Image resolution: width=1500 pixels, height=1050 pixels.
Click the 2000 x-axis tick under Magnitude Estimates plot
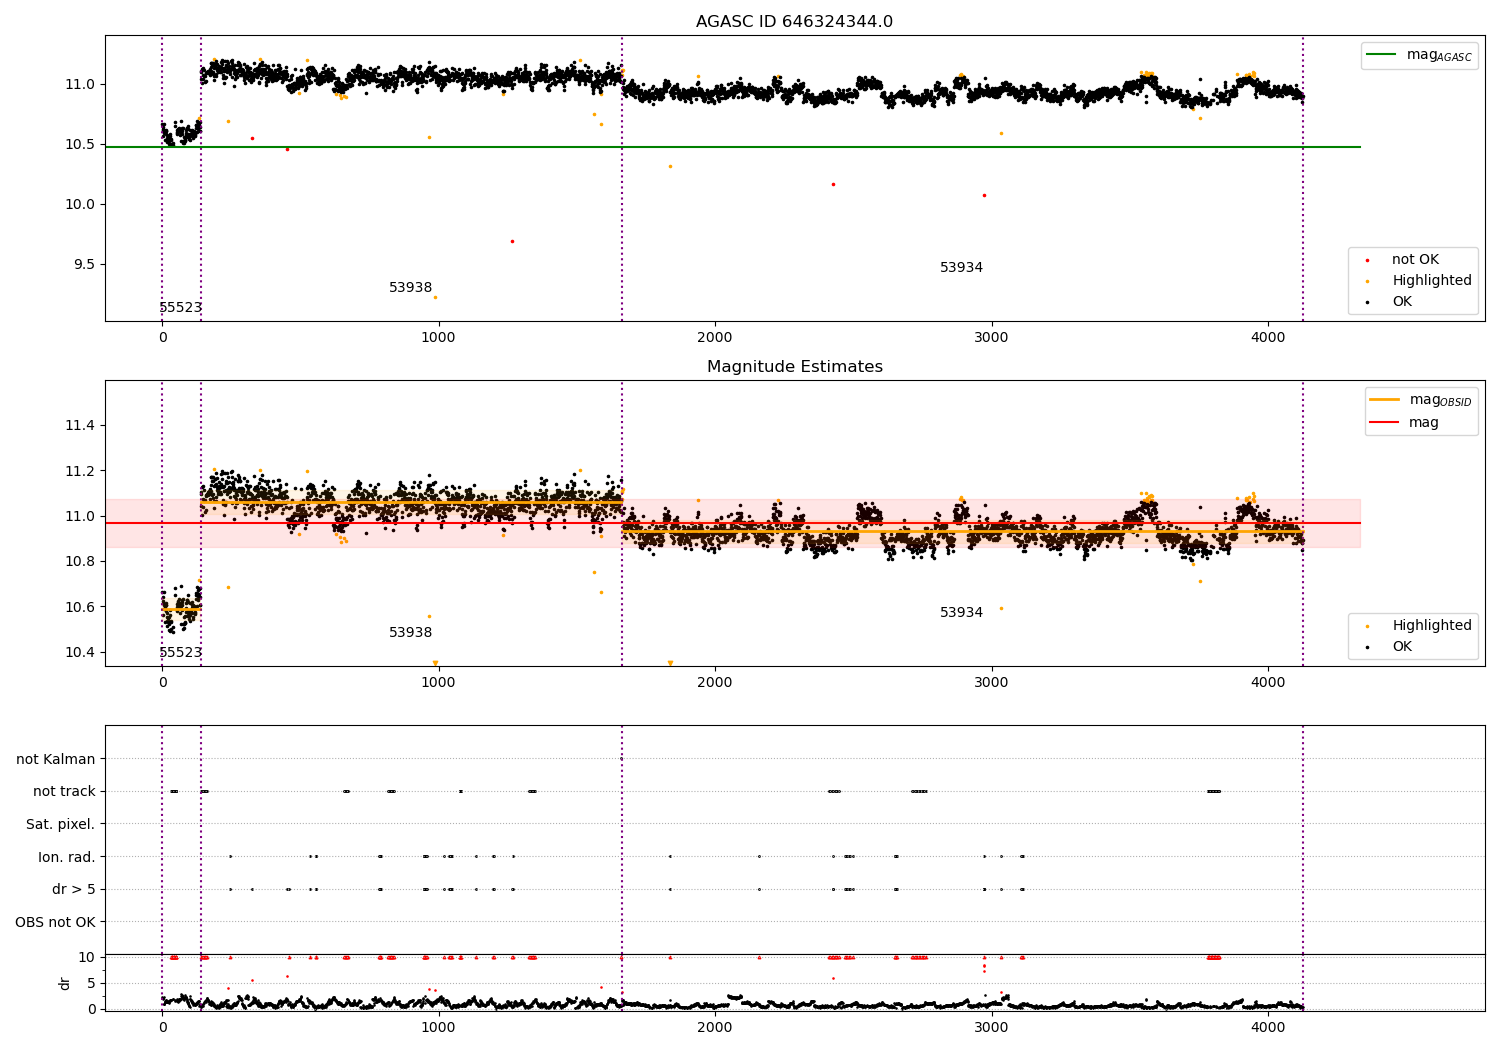[x=715, y=683]
